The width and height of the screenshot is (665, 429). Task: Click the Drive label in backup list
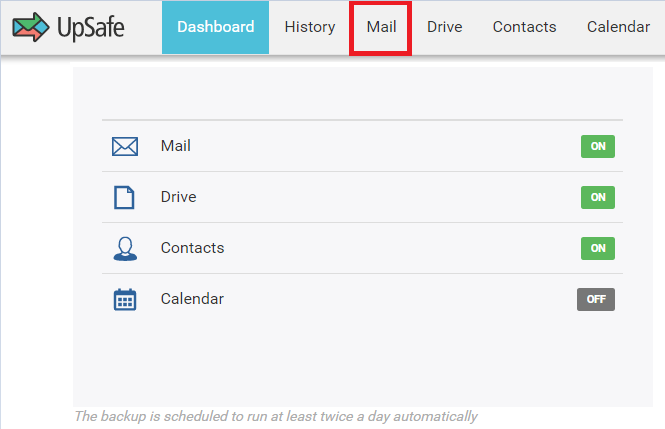point(179,197)
